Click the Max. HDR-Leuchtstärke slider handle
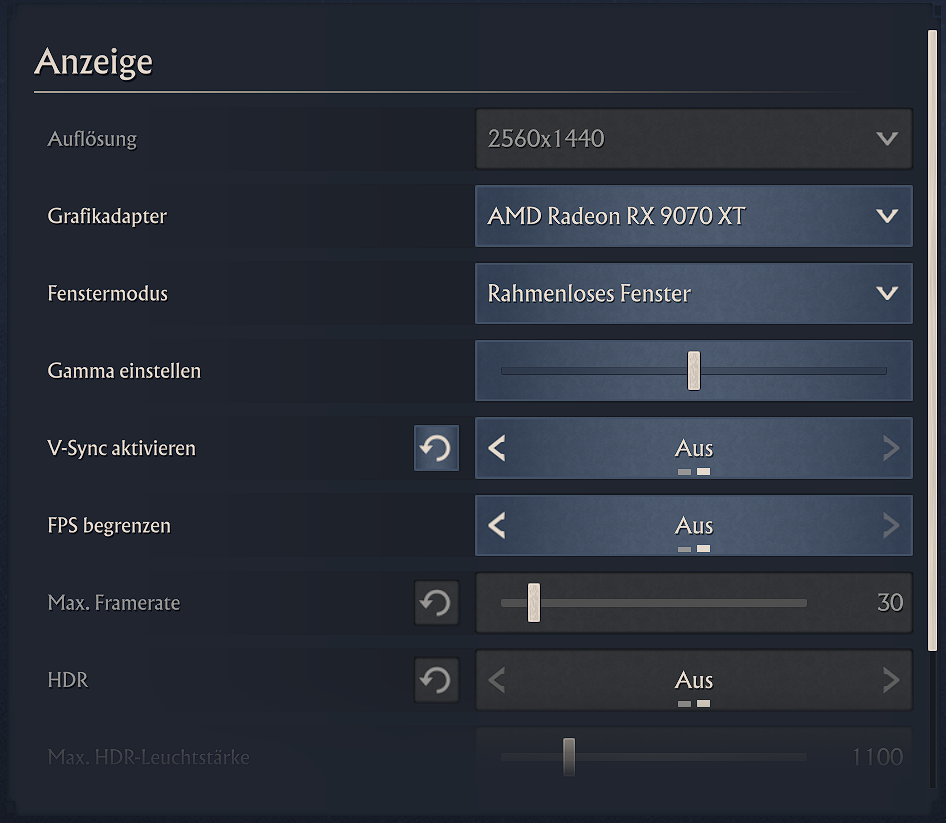The width and height of the screenshot is (946, 823). pyautogui.click(x=569, y=757)
